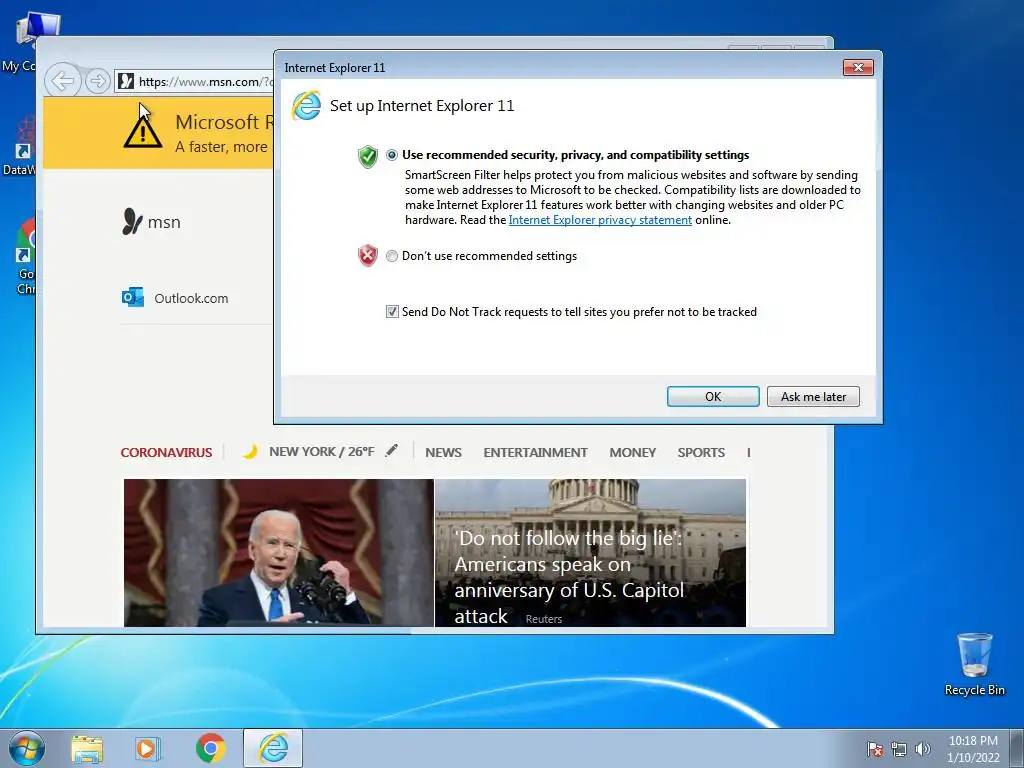Click the msn butterfly logo

click(x=132, y=221)
